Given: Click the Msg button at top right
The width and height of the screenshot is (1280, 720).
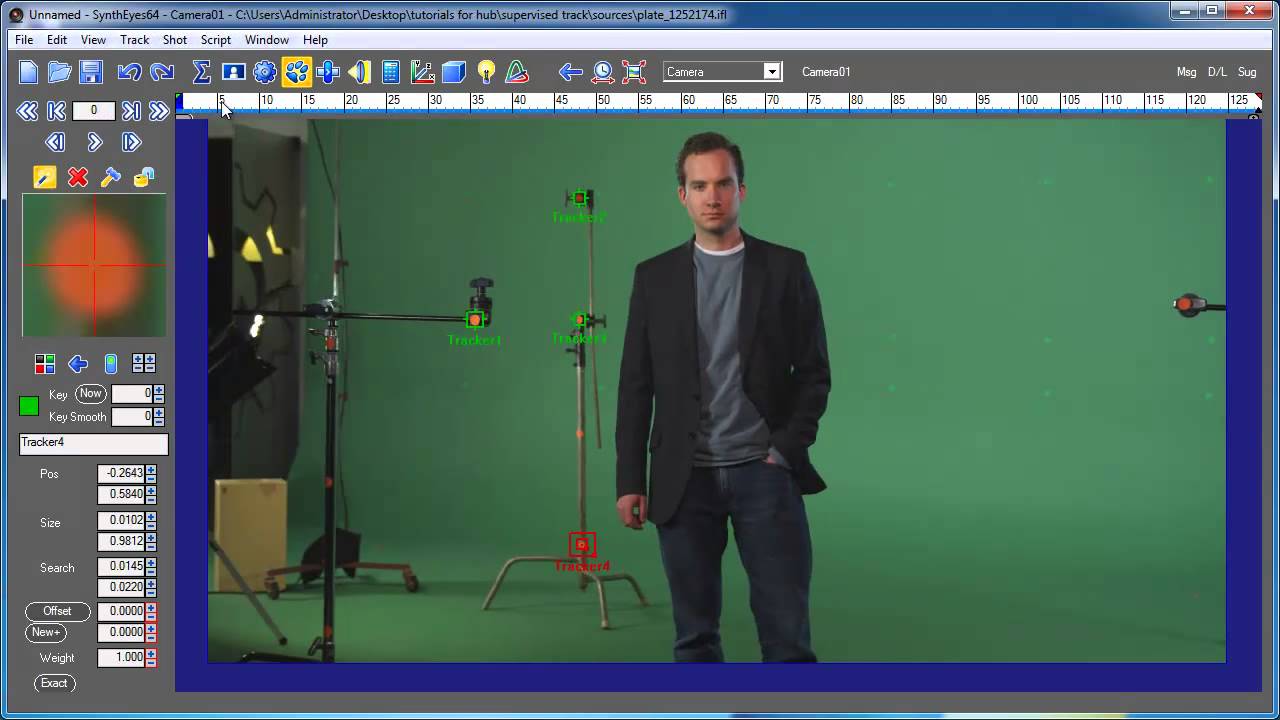Looking at the screenshot, I should [1186, 72].
